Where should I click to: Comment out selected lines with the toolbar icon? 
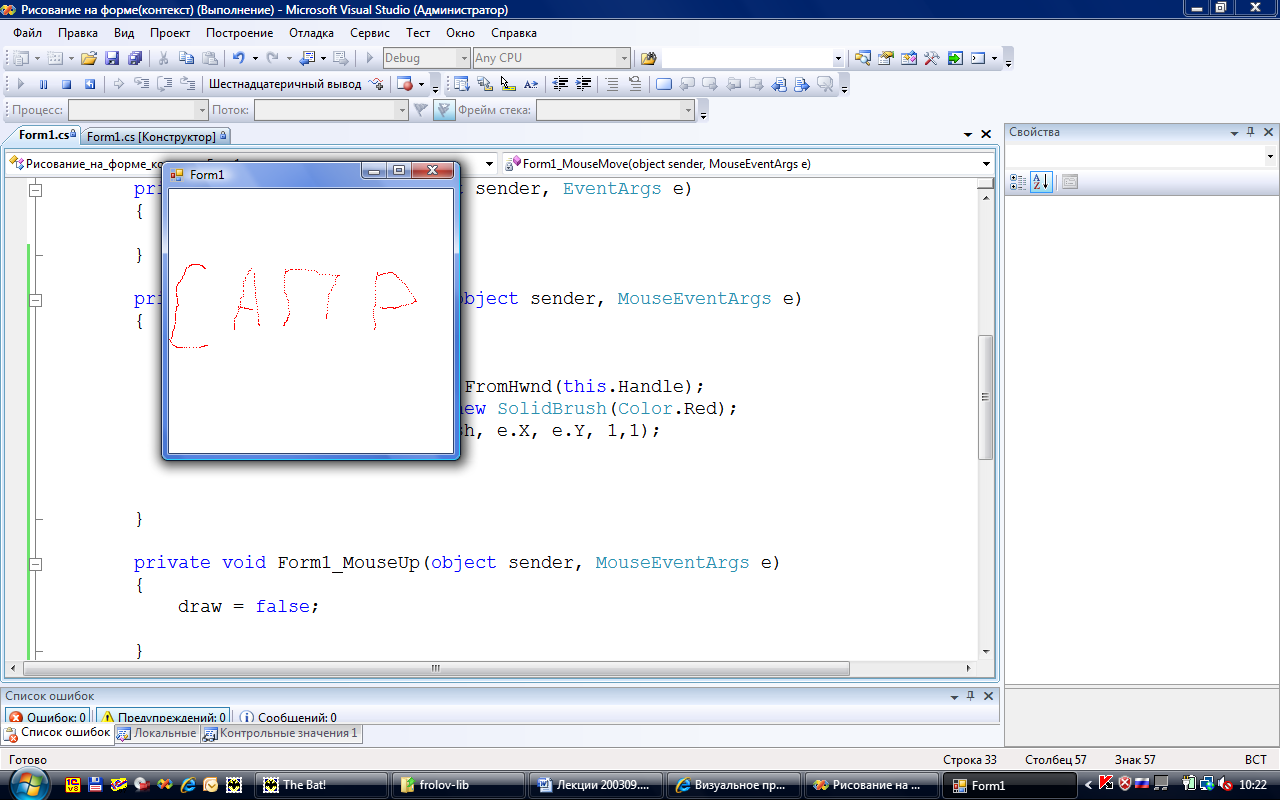tap(612, 84)
